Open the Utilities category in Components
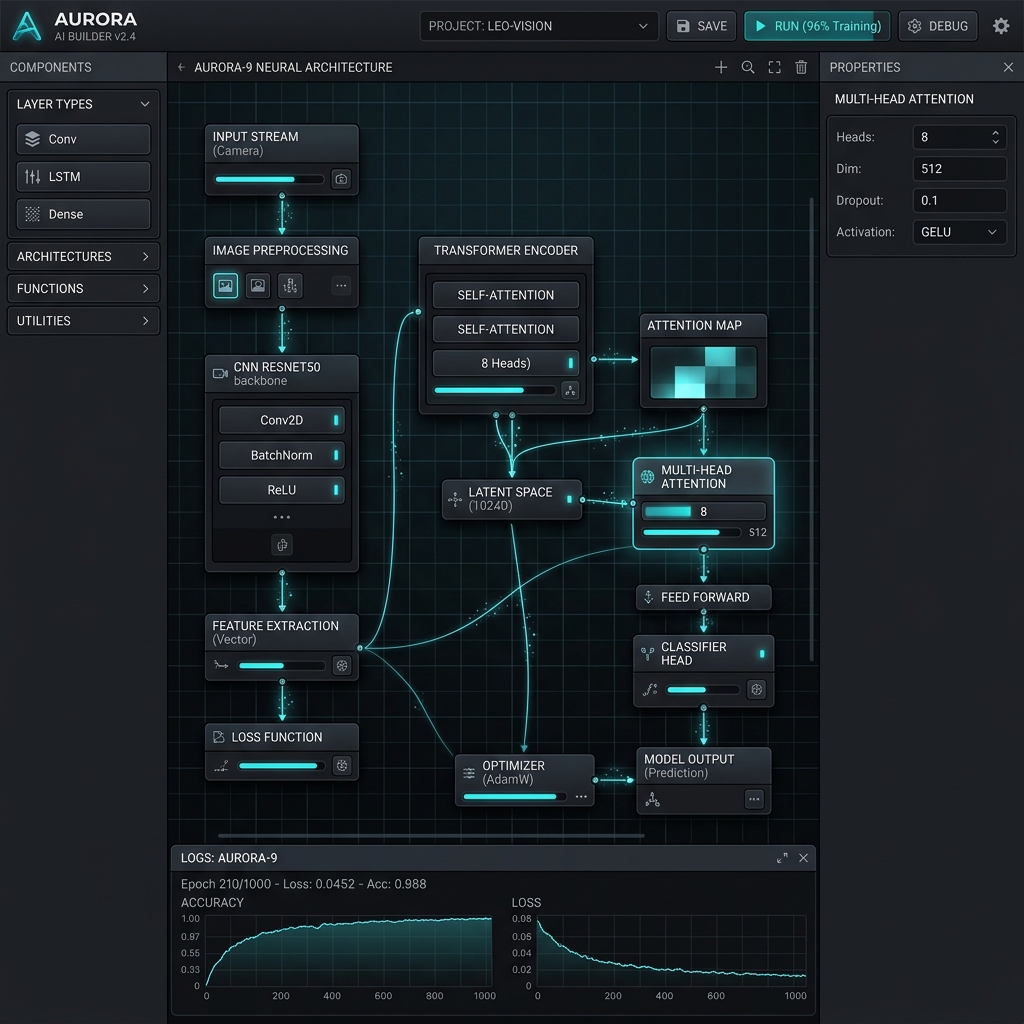The width and height of the screenshot is (1024, 1024). click(x=83, y=320)
